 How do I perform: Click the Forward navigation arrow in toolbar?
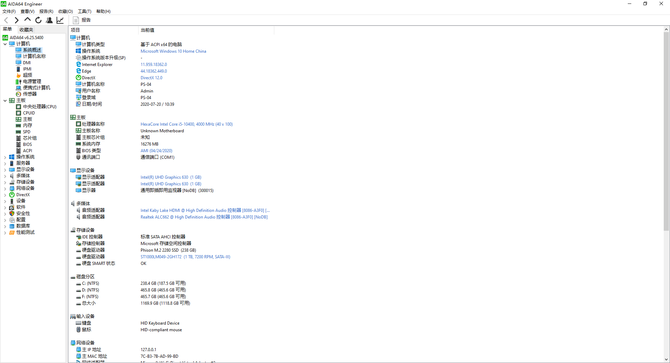[x=17, y=20]
